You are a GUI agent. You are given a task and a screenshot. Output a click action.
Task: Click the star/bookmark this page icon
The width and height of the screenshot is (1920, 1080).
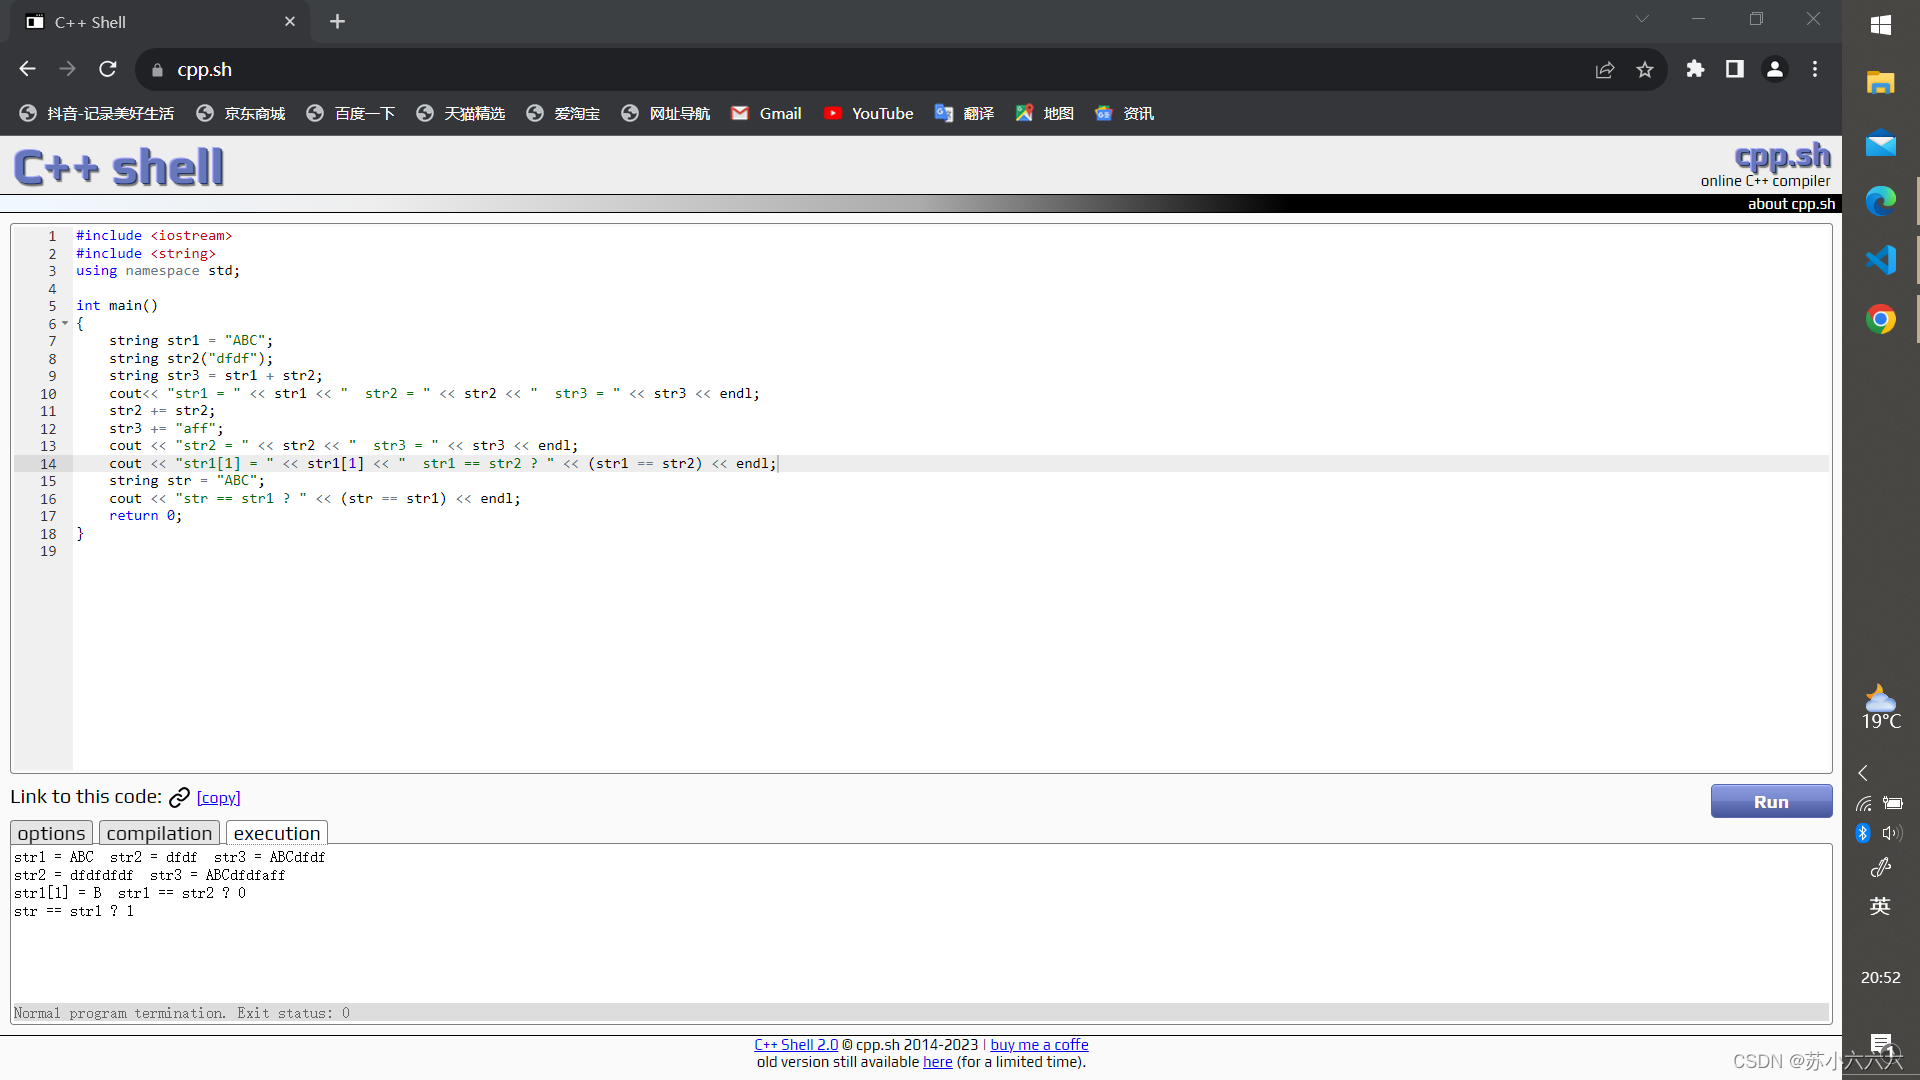tap(1646, 70)
